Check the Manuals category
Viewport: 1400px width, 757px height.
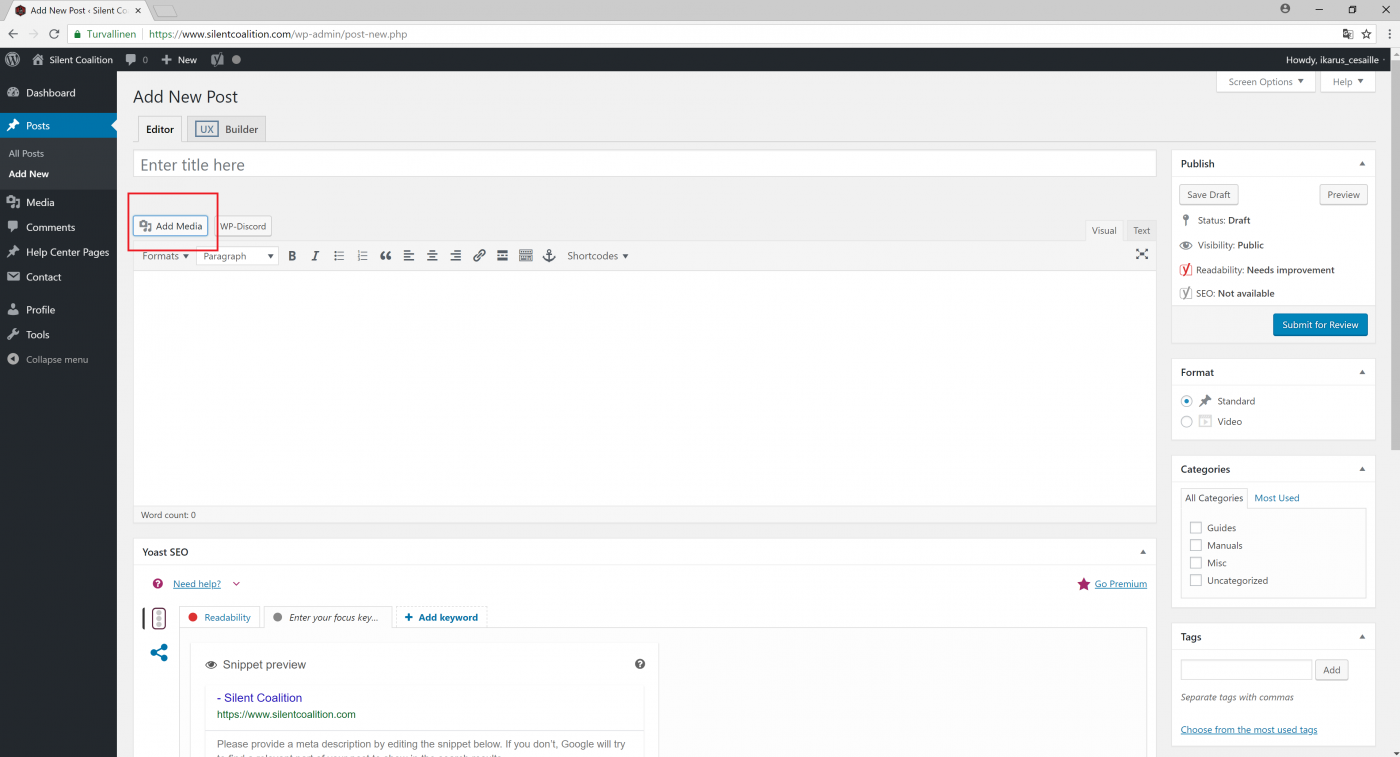1195,545
